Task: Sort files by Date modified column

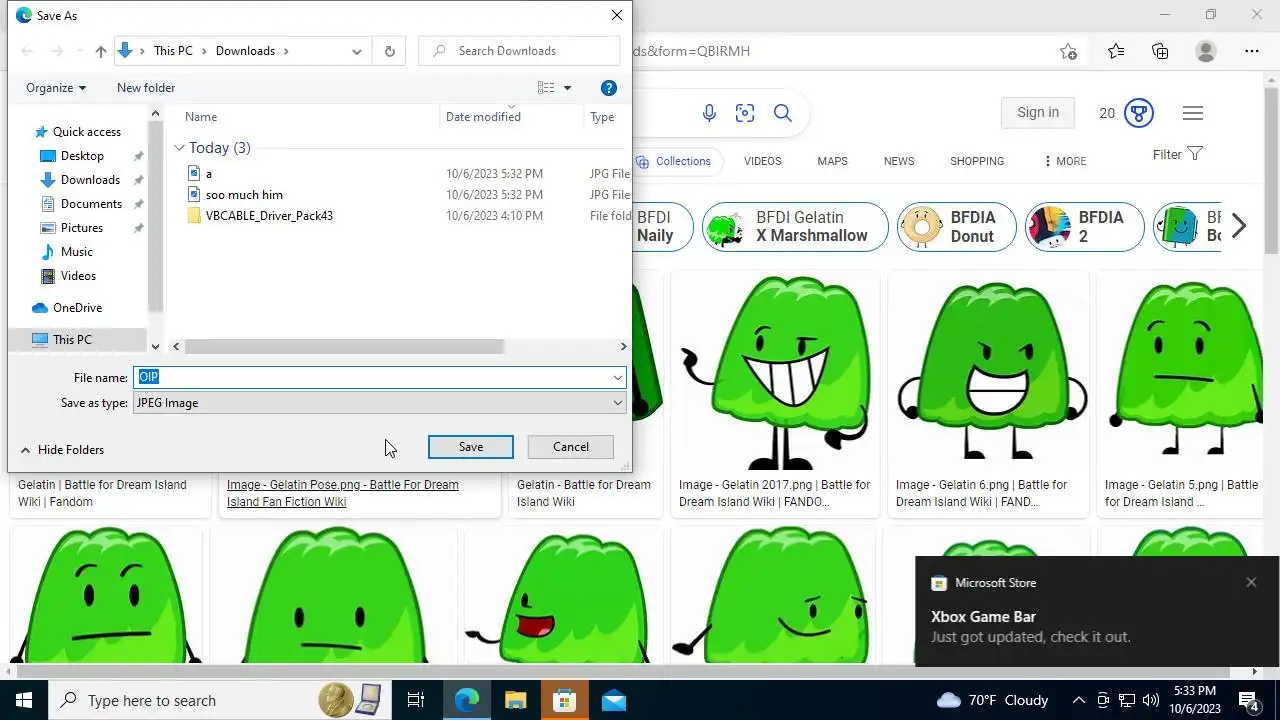Action: [483, 117]
